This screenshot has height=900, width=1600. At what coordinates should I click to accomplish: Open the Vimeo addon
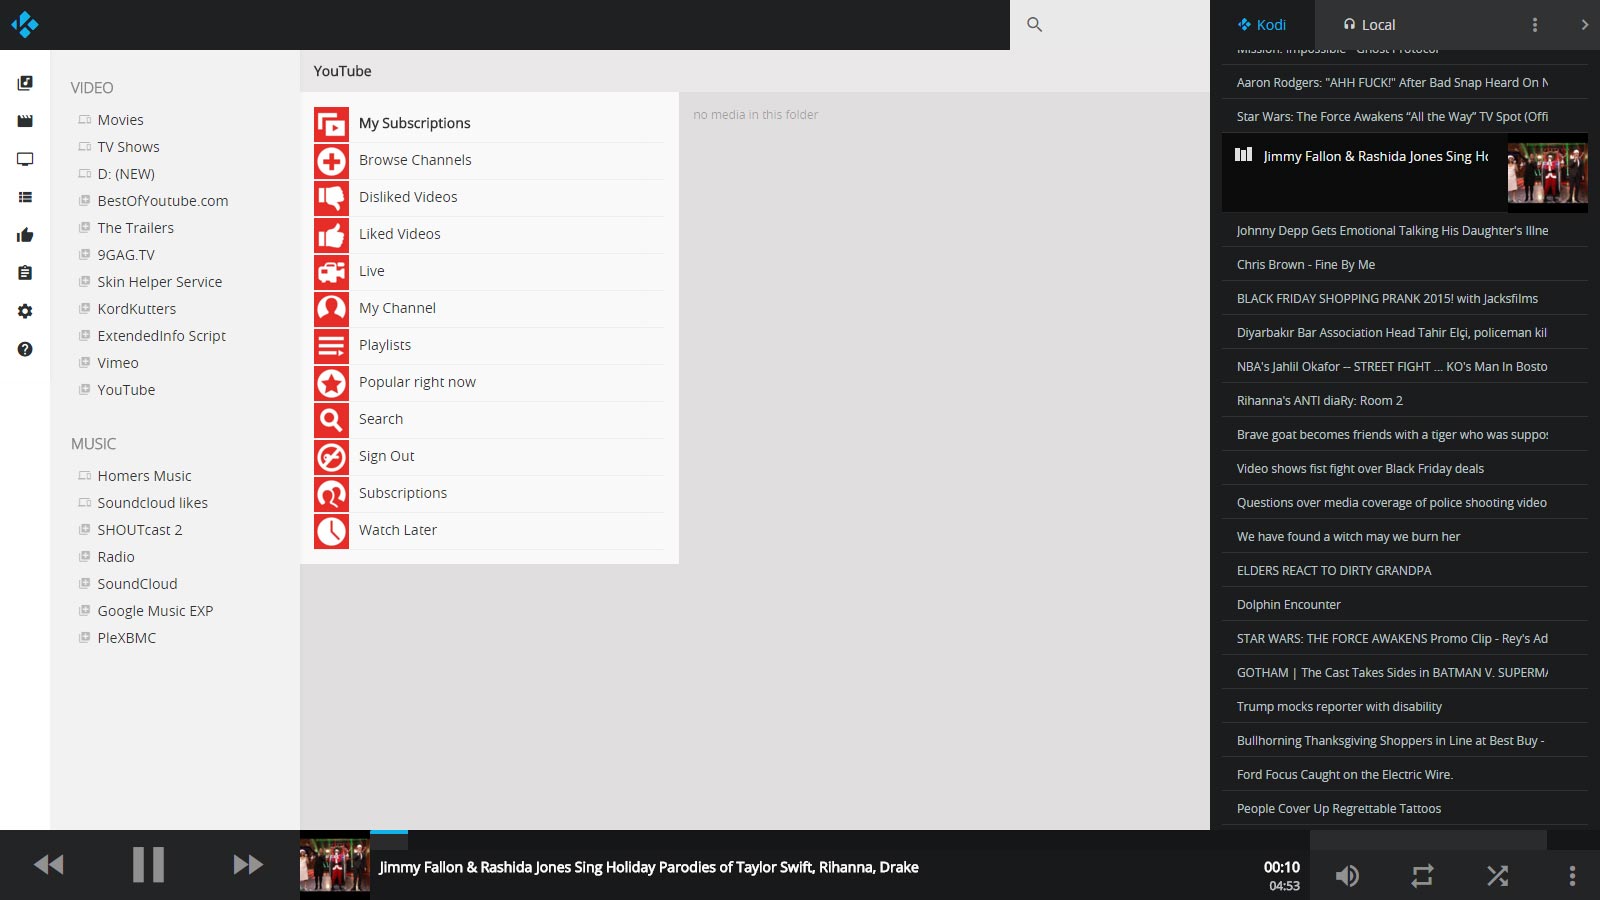[x=118, y=363]
